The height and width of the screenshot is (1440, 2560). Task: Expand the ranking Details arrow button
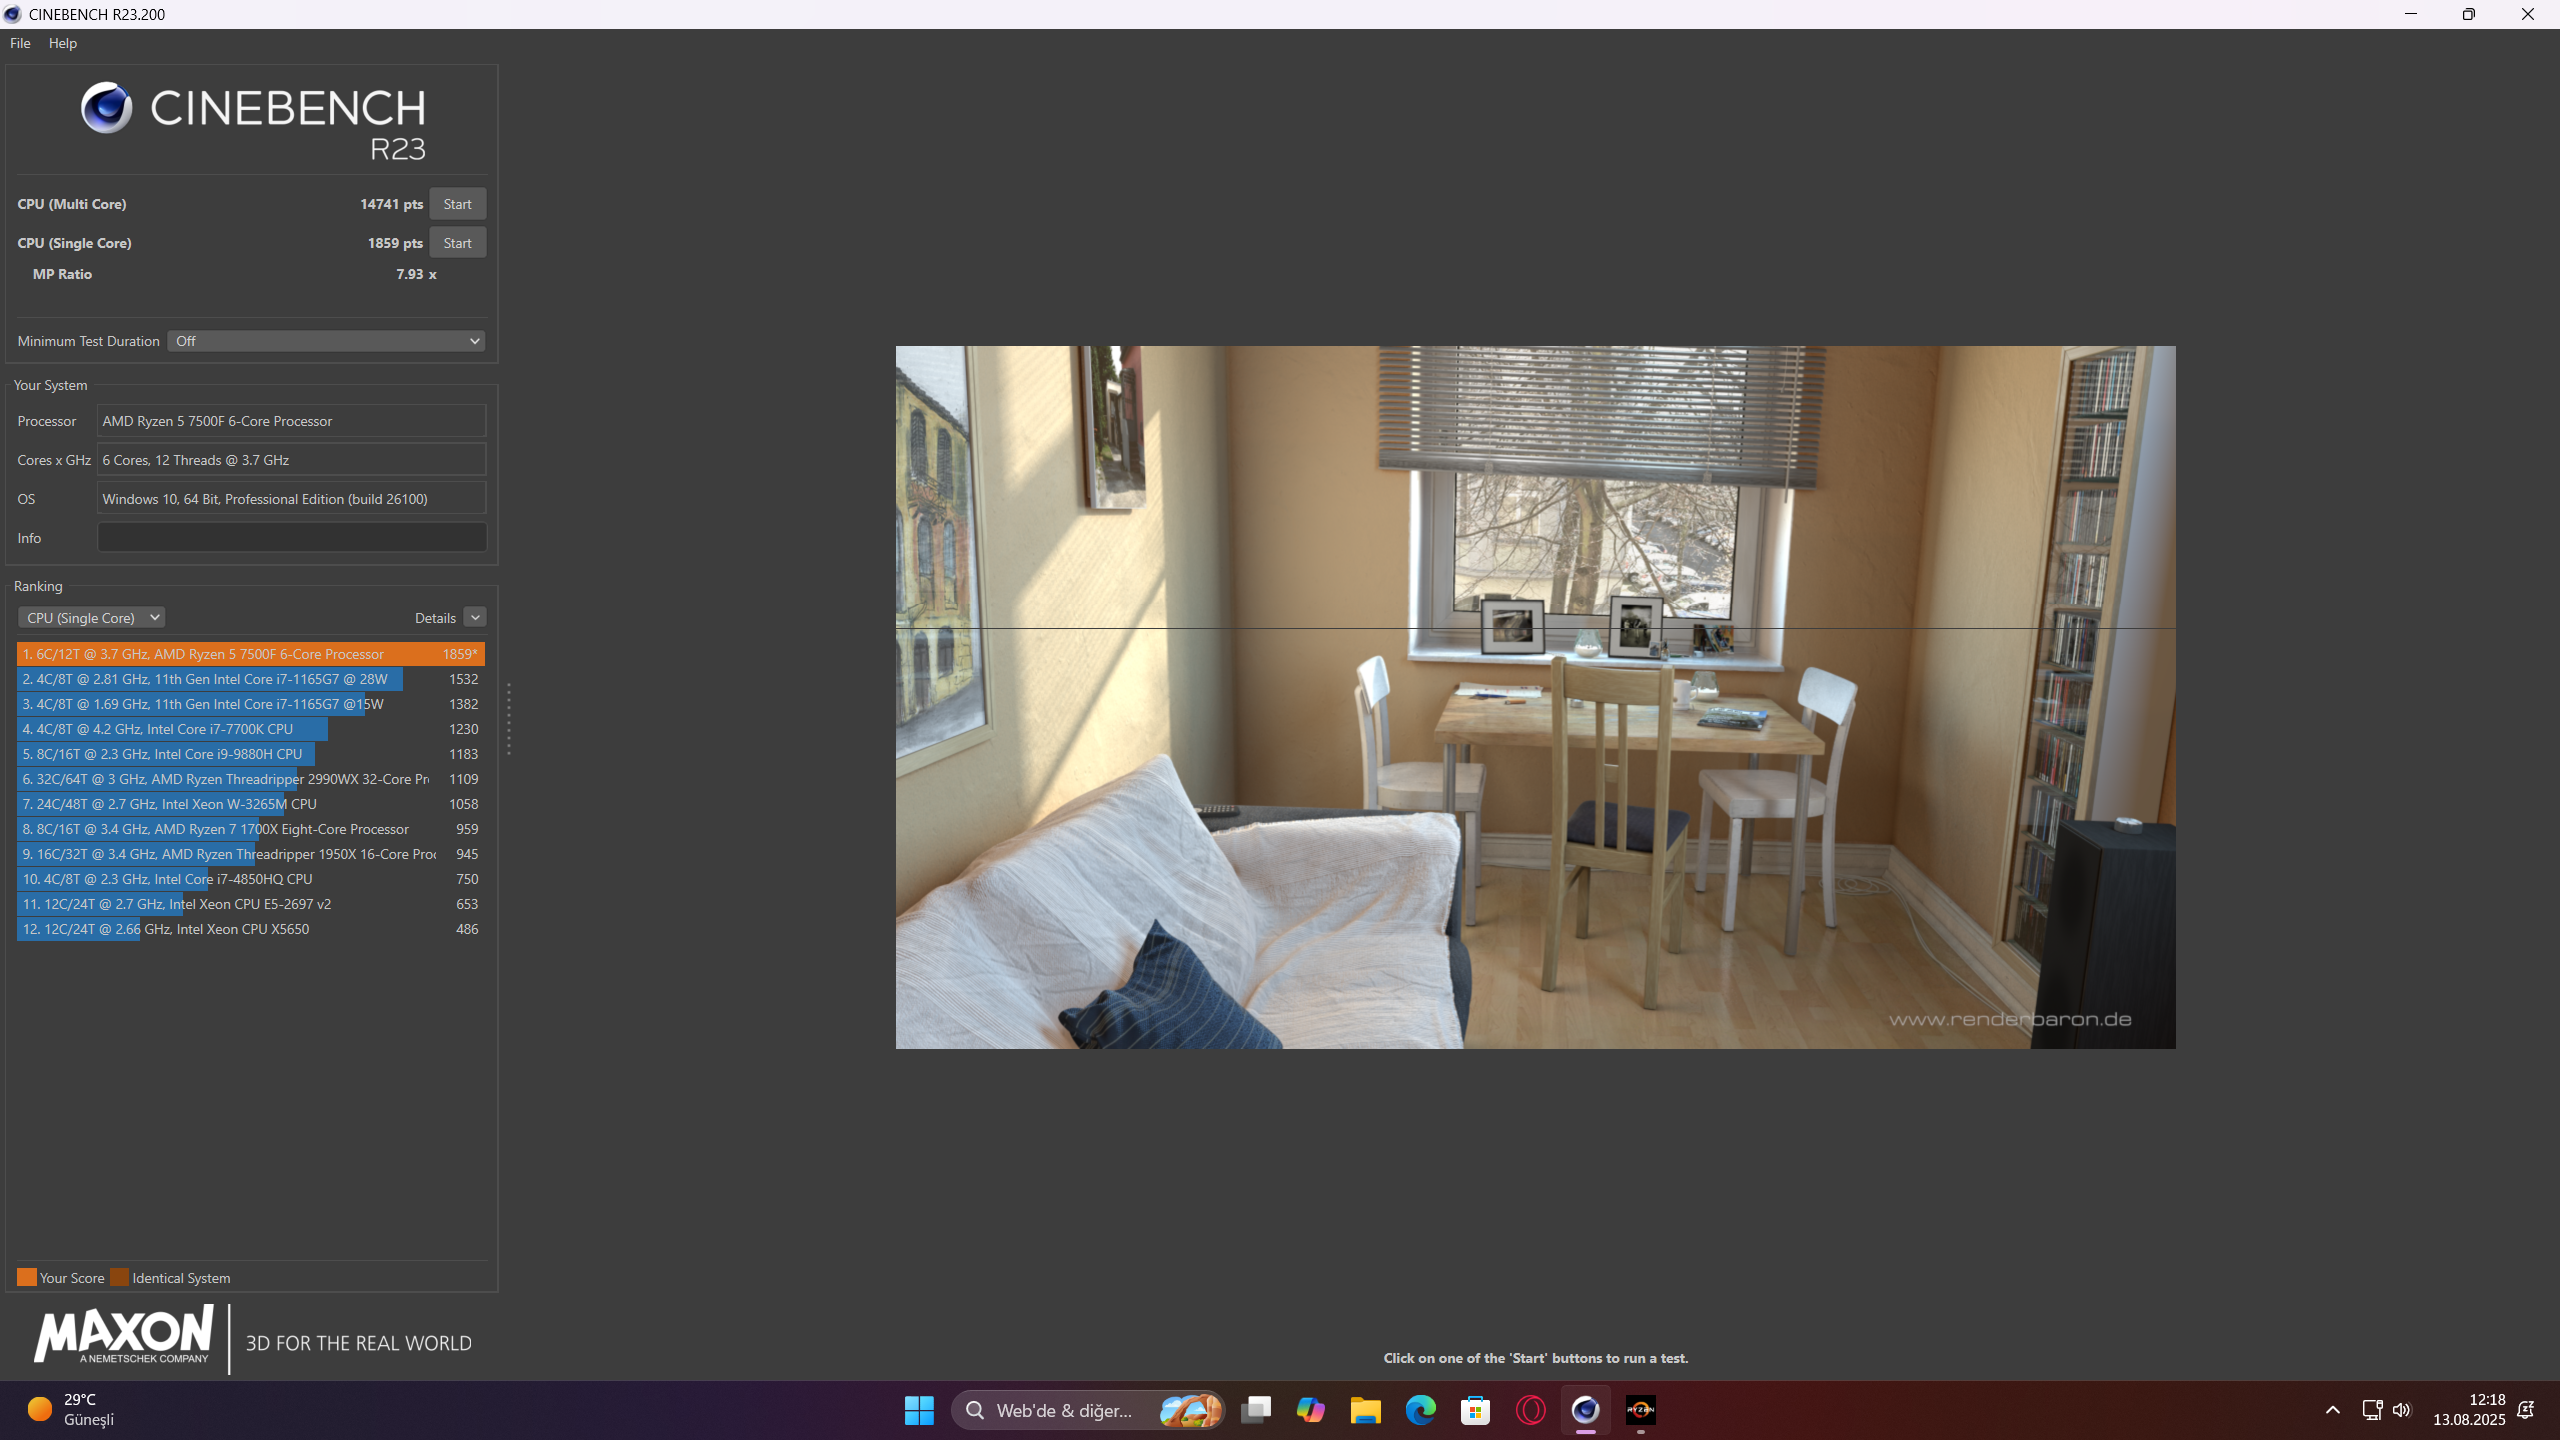(475, 618)
